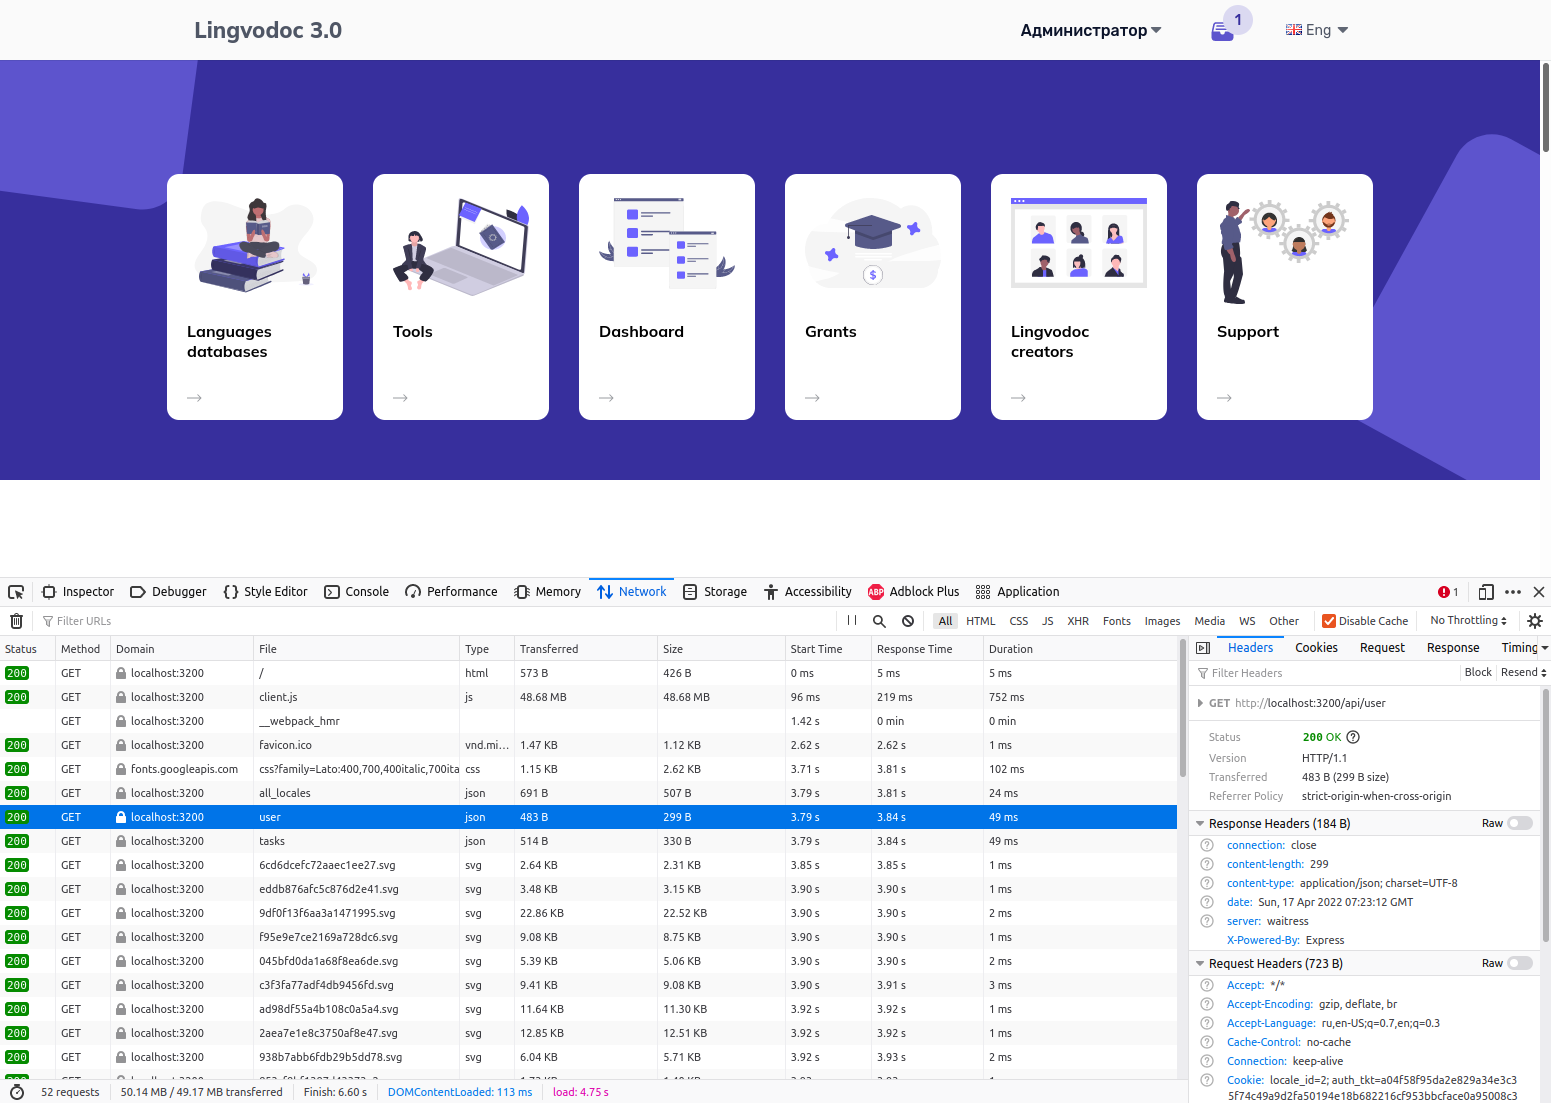The height and width of the screenshot is (1103, 1551).
Task: Click the pause recording network log icon
Action: [851, 620]
